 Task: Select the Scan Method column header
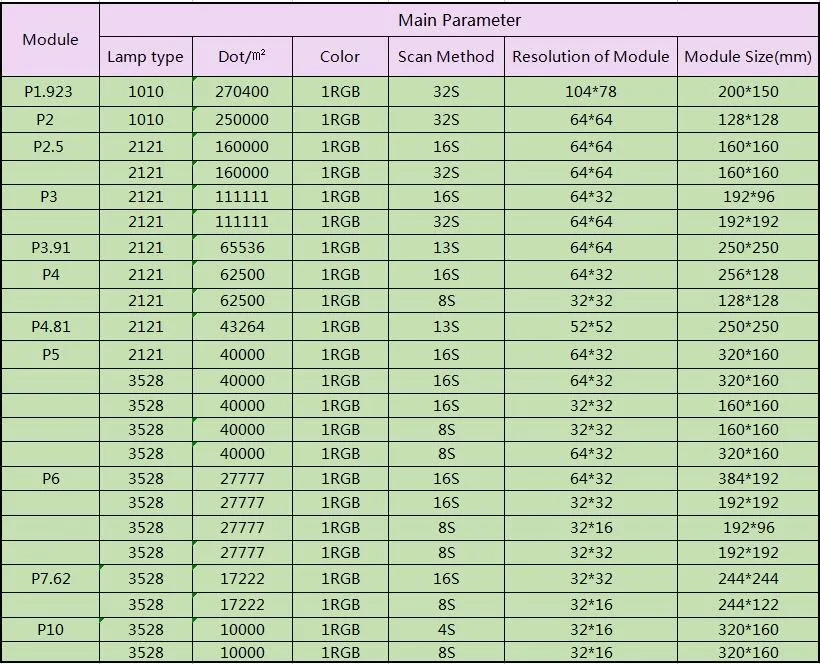(446, 56)
